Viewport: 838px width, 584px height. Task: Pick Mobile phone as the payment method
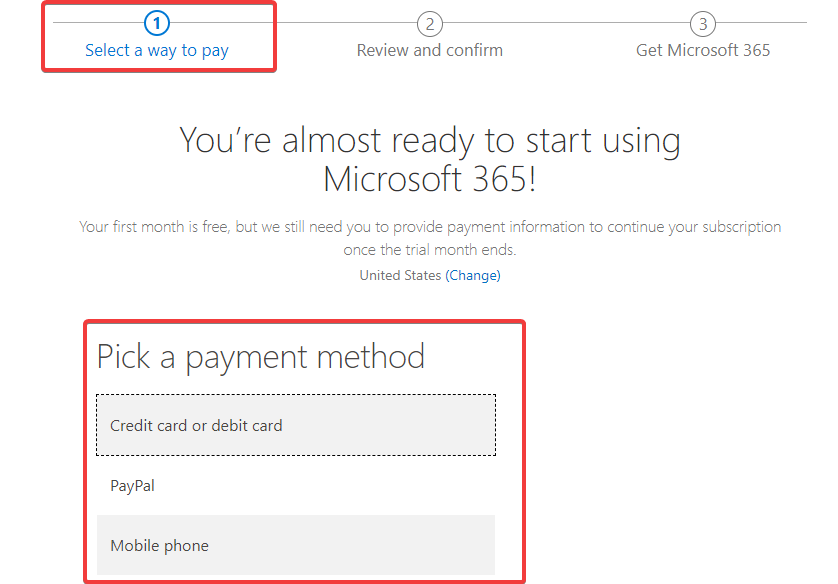click(296, 545)
